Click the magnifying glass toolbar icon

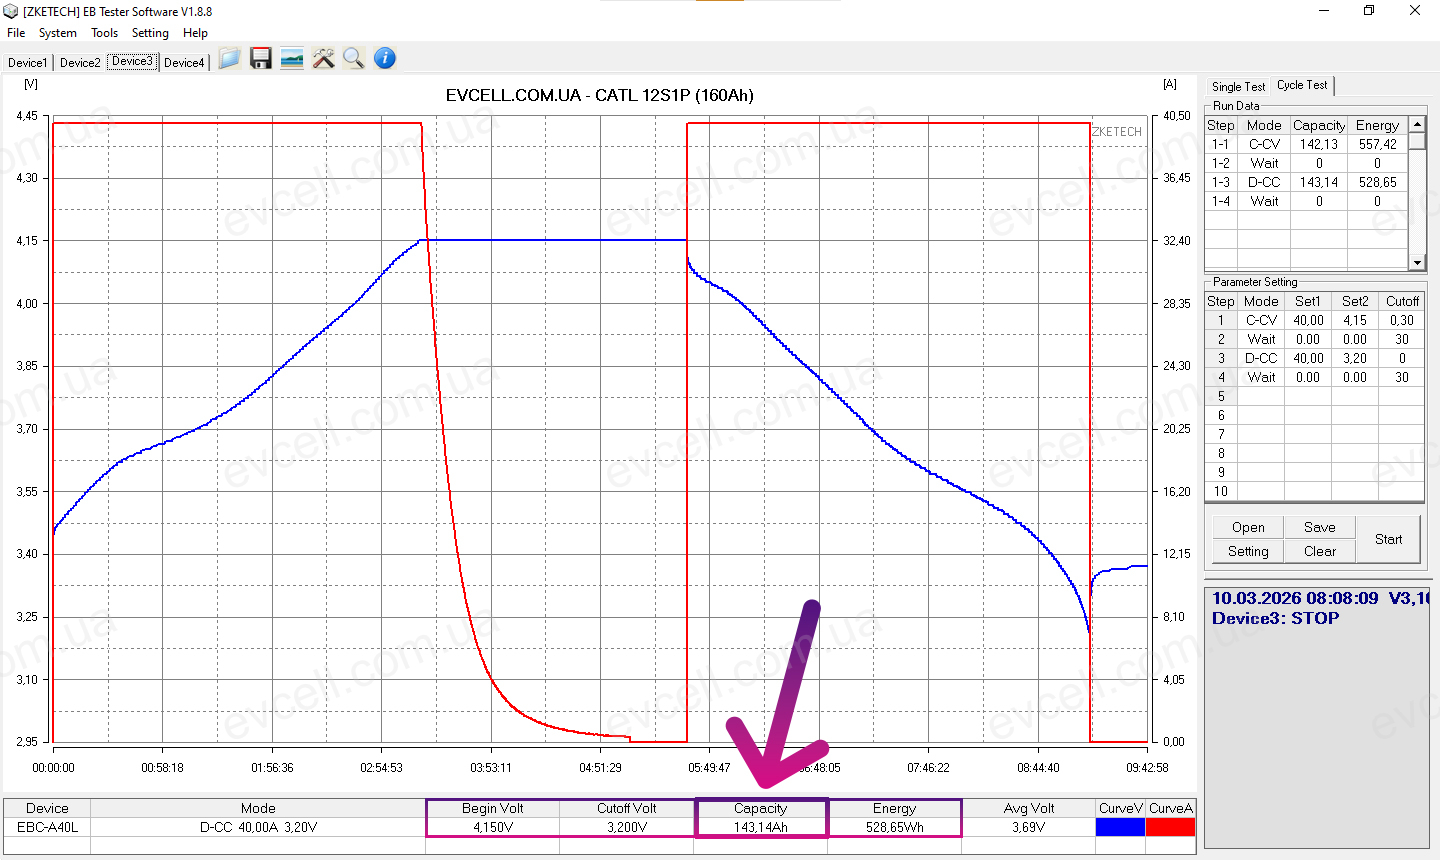click(x=353, y=59)
